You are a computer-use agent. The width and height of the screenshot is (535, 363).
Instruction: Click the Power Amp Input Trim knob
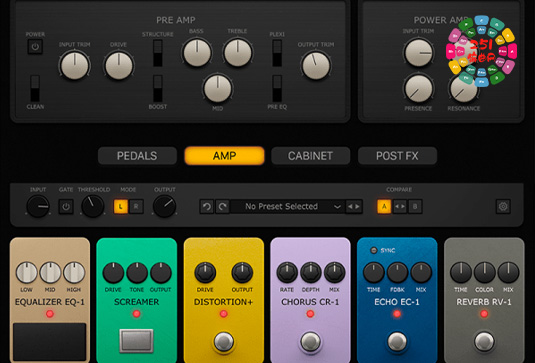point(418,53)
